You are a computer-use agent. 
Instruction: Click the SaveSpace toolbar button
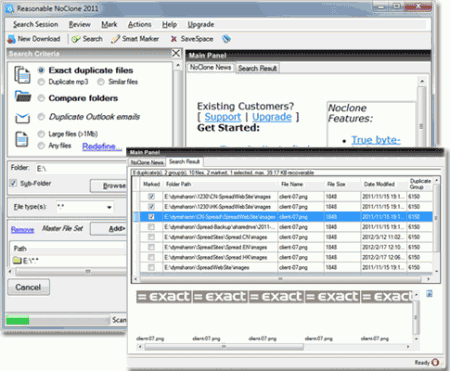pos(192,39)
